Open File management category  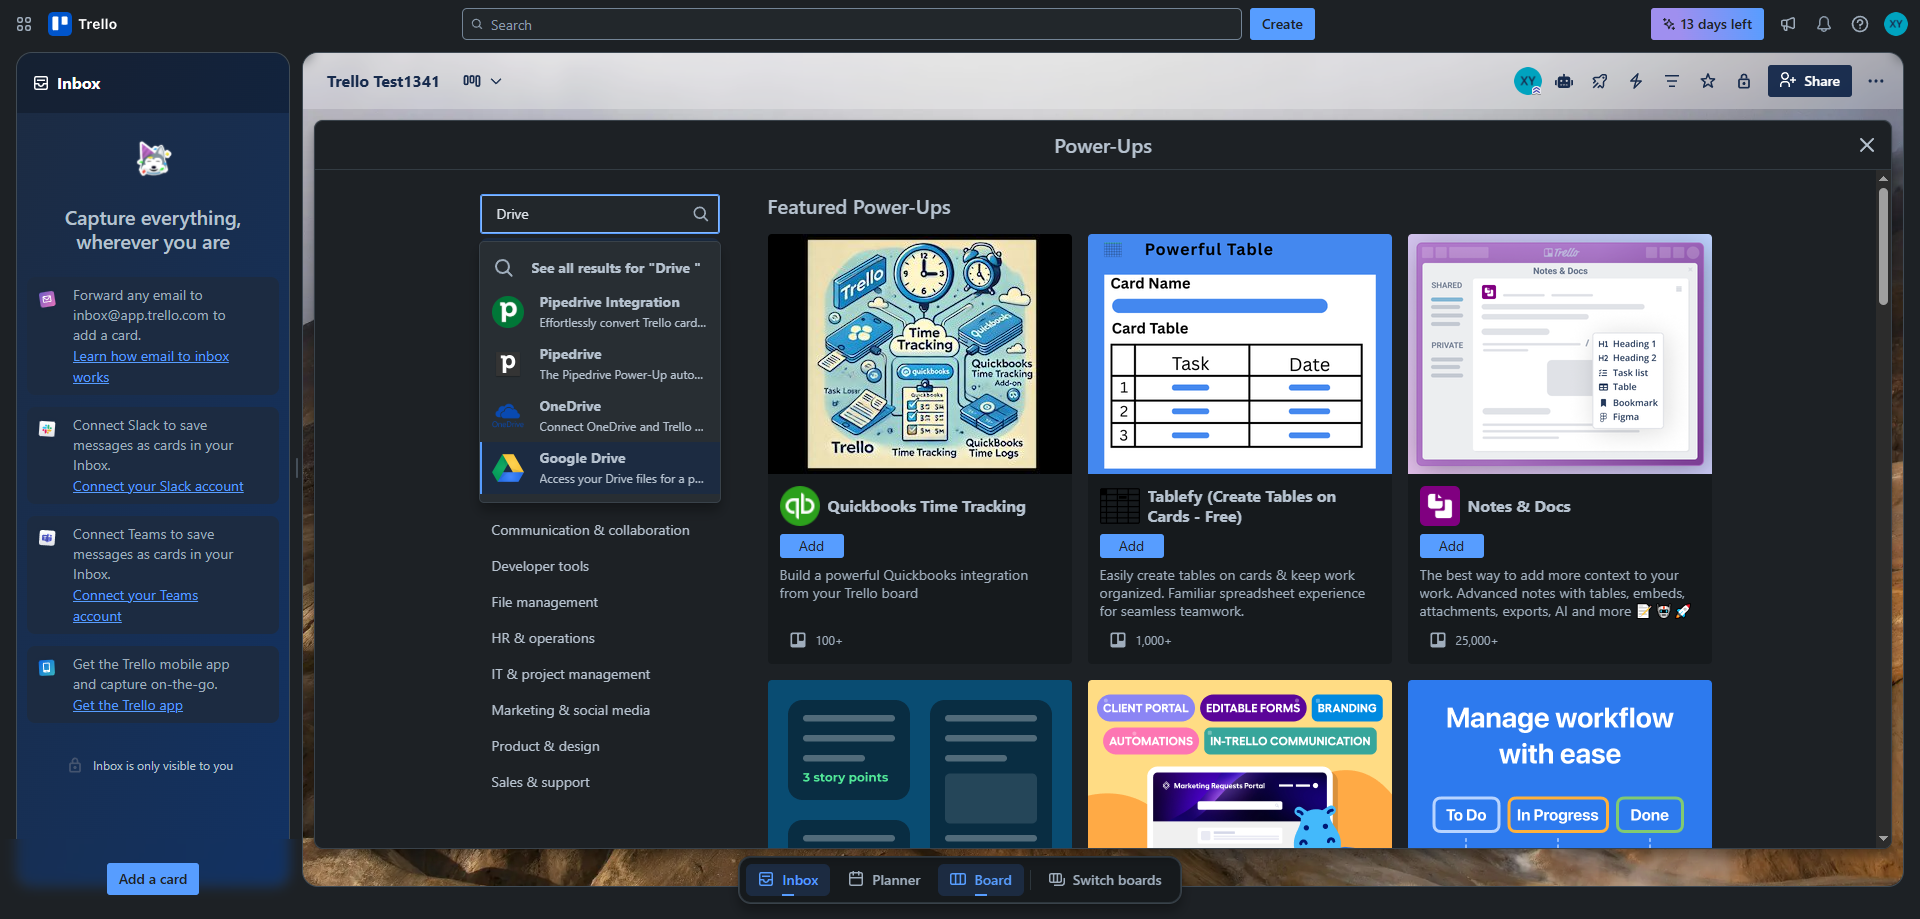coord(544,602)
